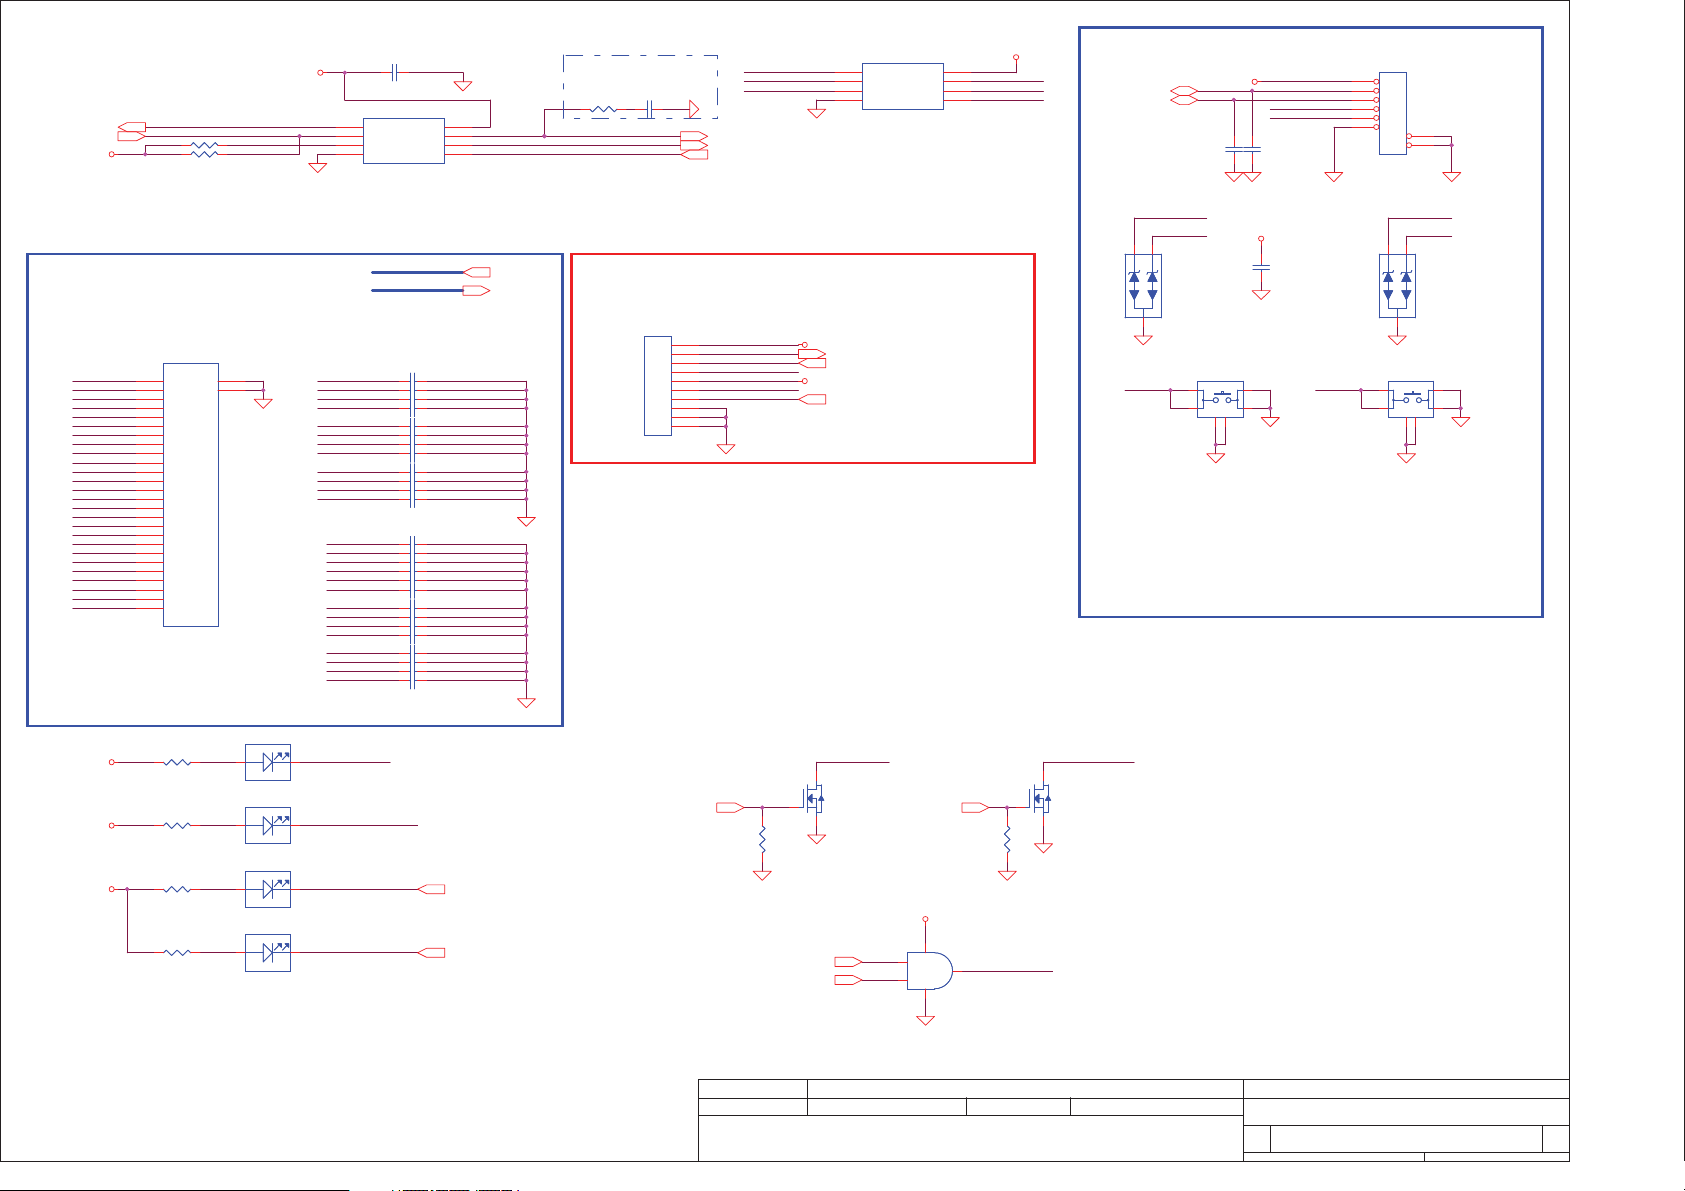
Task: Select the AND gate symbol
Action: click(x=930, y=970)
